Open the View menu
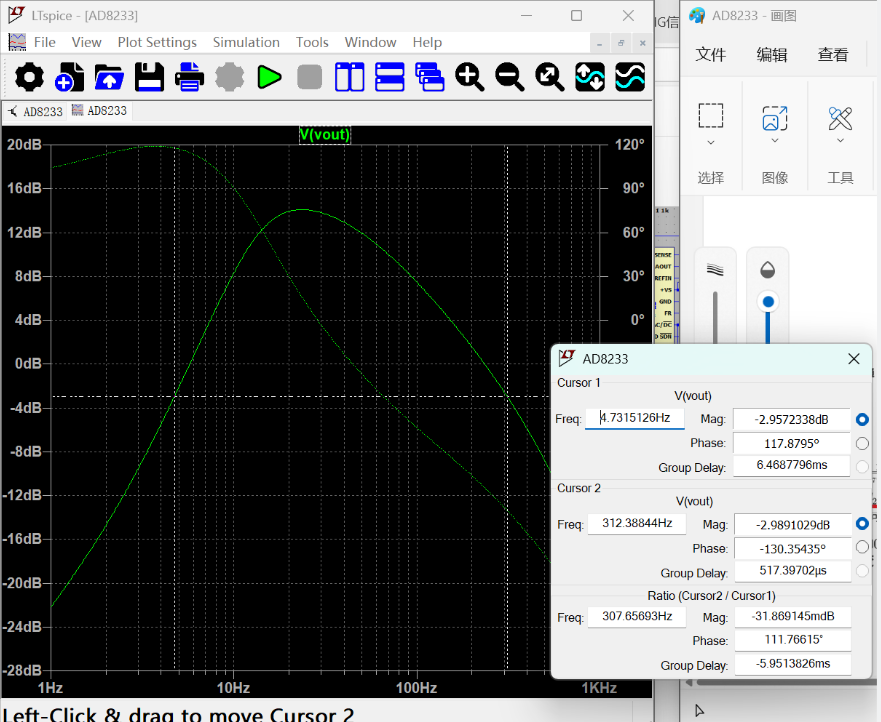Image resolution: width=881 pixels, height=722 pixels. tap(87, 42)
